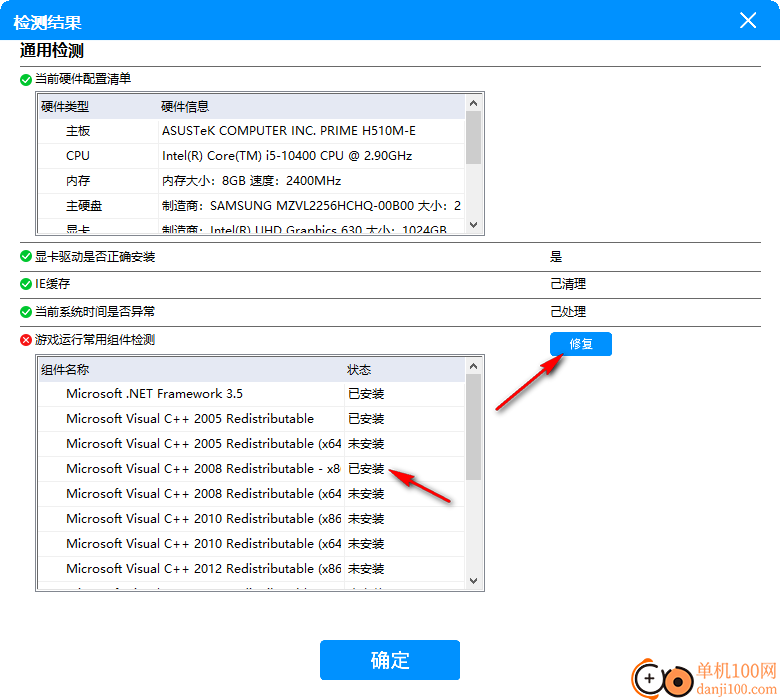The width and height of the screenshot is (780, 700).
Task: Click the hardware list scrollbar thumb
Action: click(x=473, y=137)
